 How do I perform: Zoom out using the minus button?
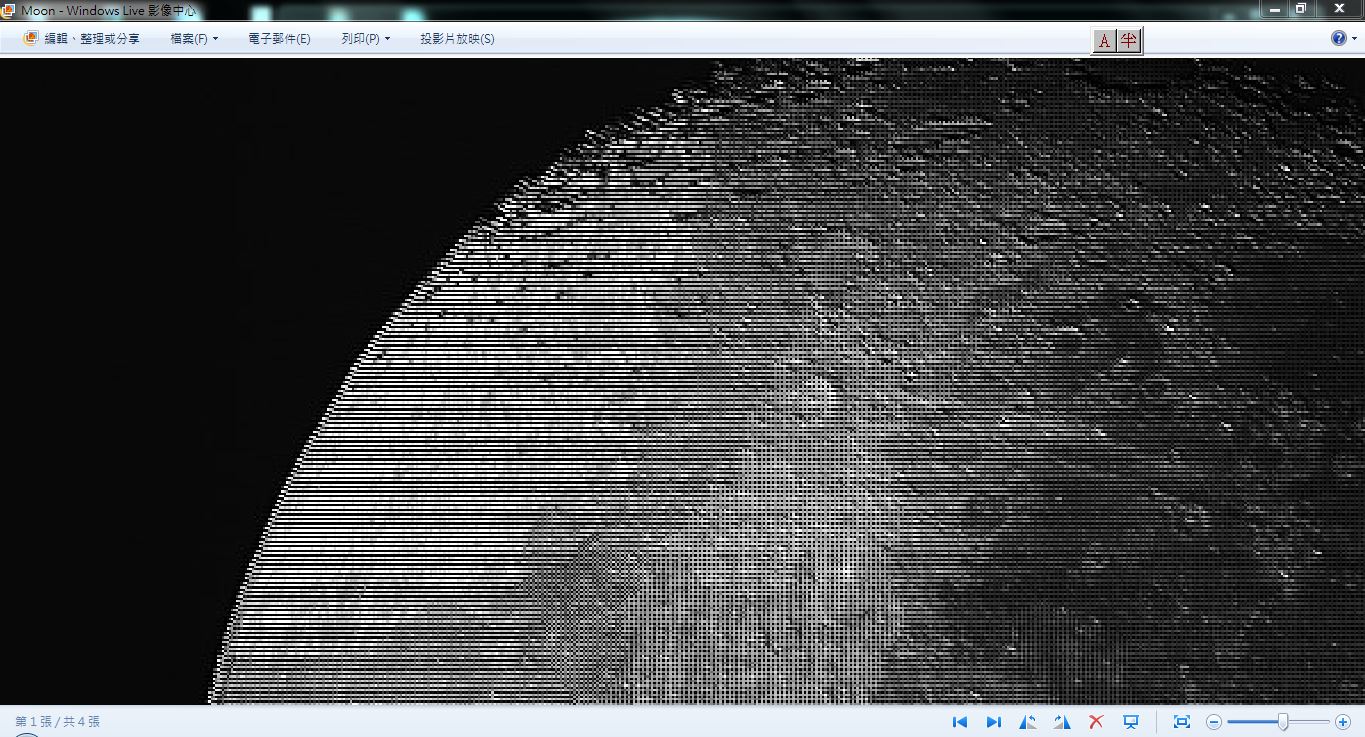click(x=1214, y=722)
